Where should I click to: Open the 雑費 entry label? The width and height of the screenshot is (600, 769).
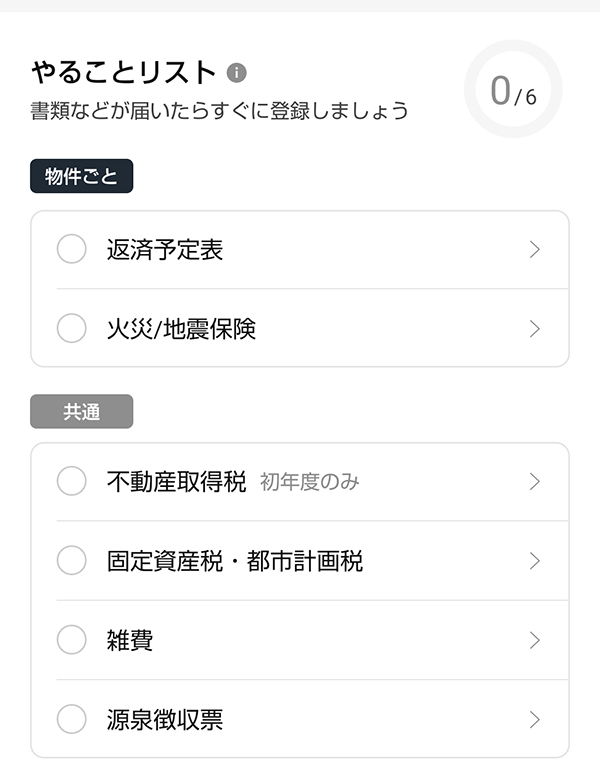click(130, 640)
